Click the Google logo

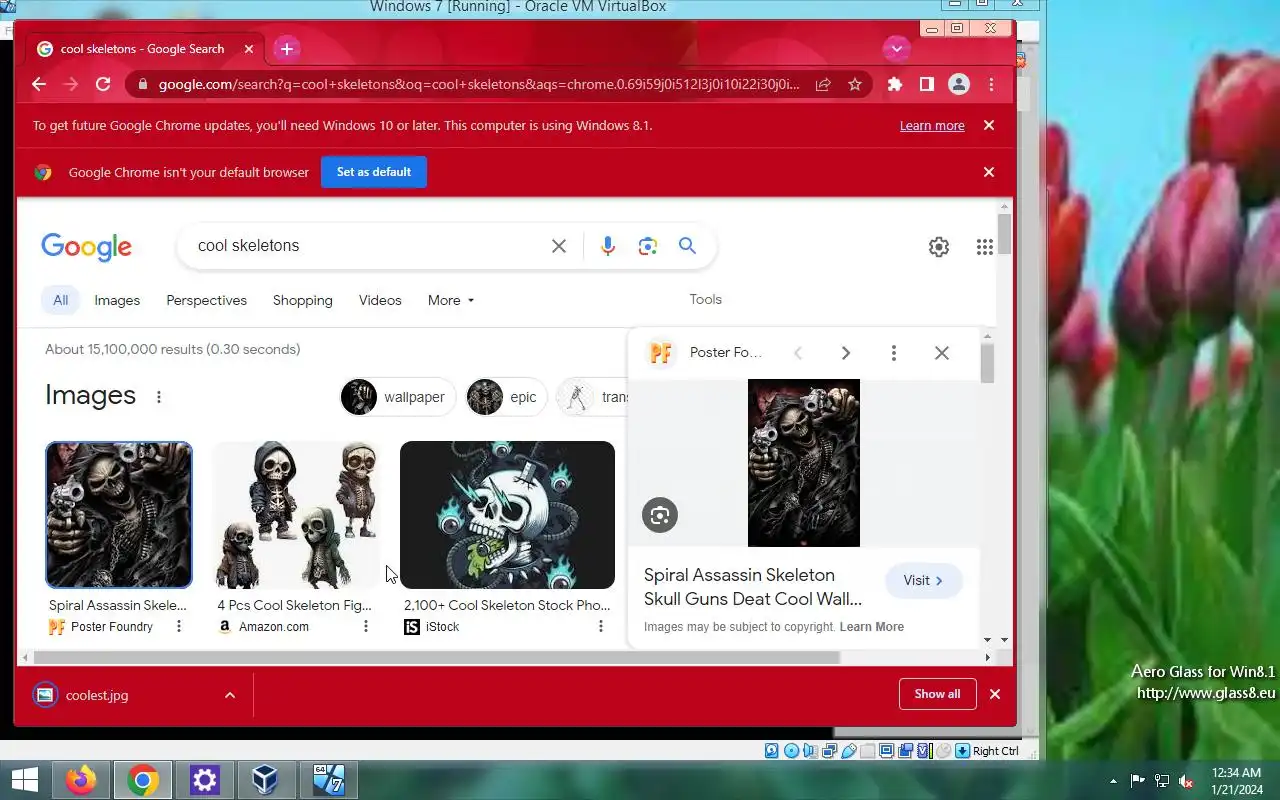coord(86,246)
